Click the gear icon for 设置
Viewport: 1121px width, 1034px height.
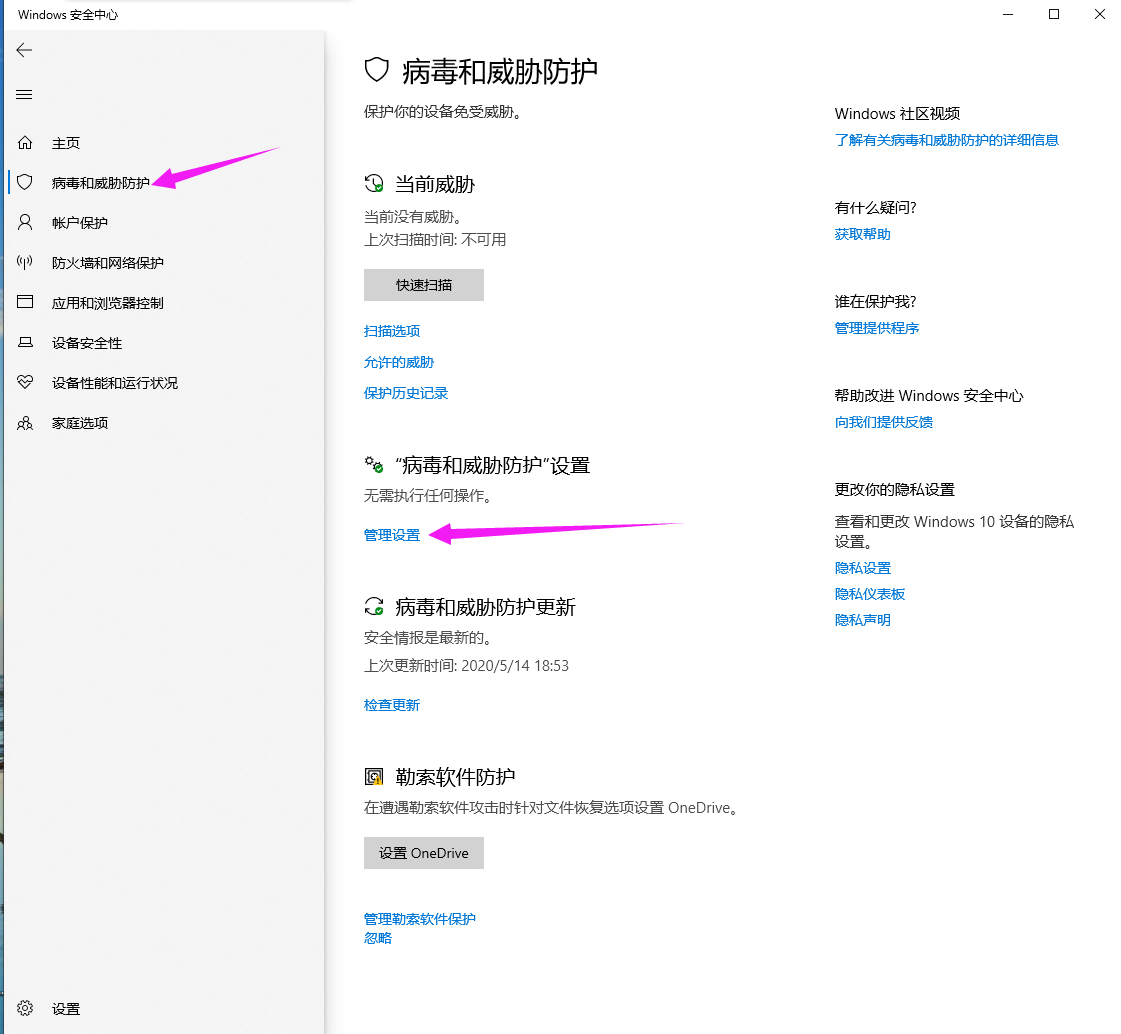click(25, 1008)
